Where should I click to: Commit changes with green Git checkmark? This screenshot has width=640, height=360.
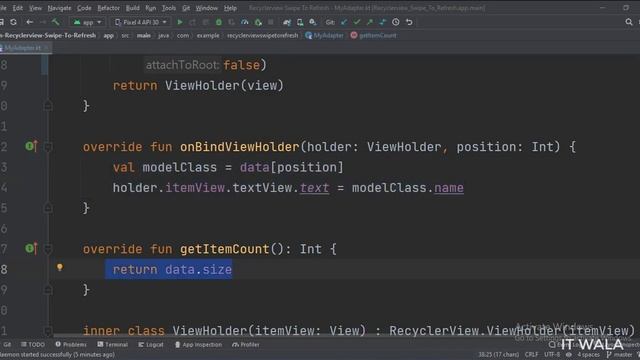point(357,22)
